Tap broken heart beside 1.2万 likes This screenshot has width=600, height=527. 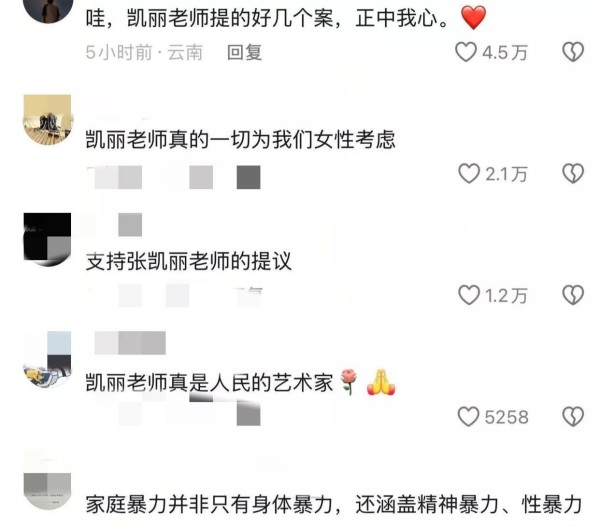pos(573,295)
